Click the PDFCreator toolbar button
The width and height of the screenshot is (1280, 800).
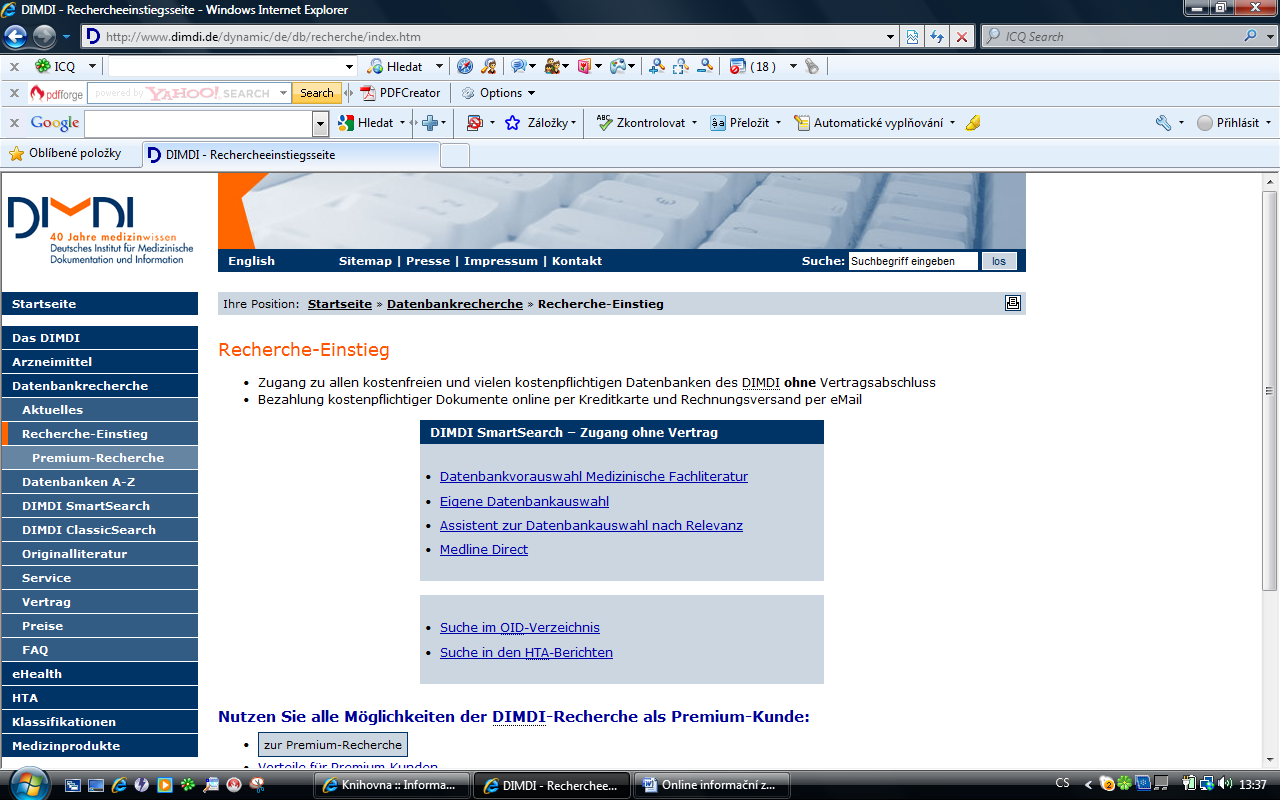coord(401,93)
